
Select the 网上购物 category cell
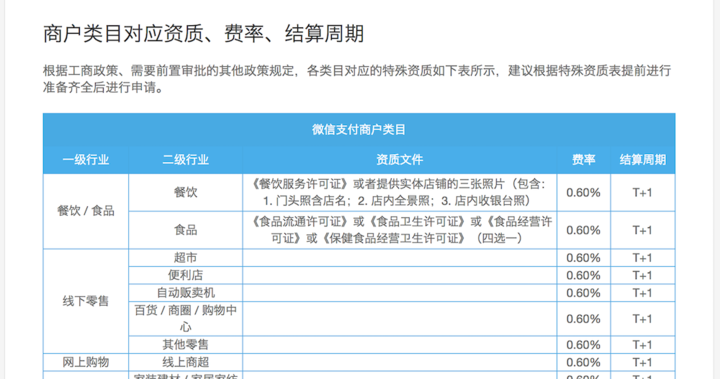(x=86, y=362)
